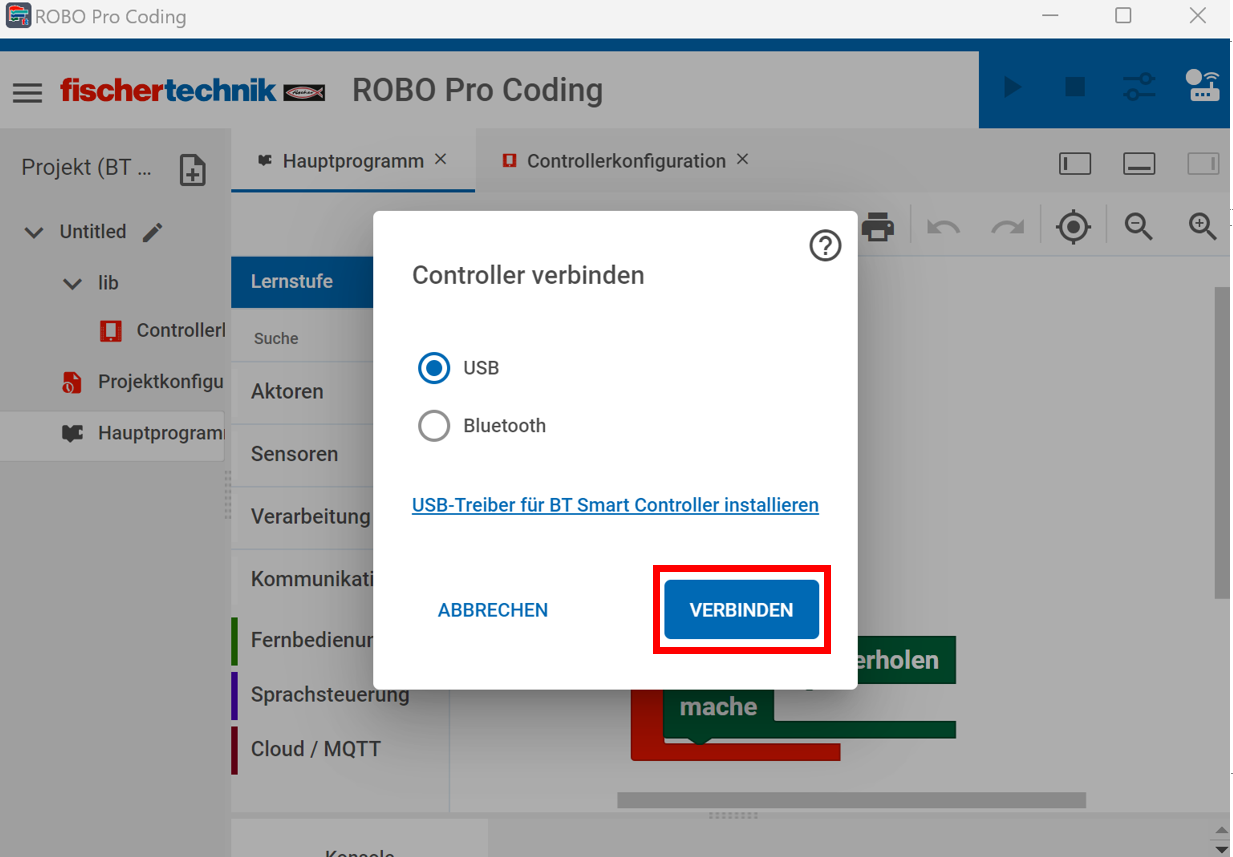The height and width of the screenshot is (857, 1233).
Task: Click the vertical workspace scrollbar
Action: pyautogui.click(x=1222, y=442)
